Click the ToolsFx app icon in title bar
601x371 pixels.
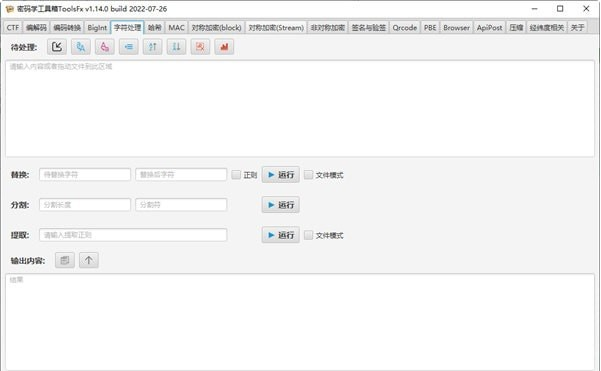(x=10, y=9)
